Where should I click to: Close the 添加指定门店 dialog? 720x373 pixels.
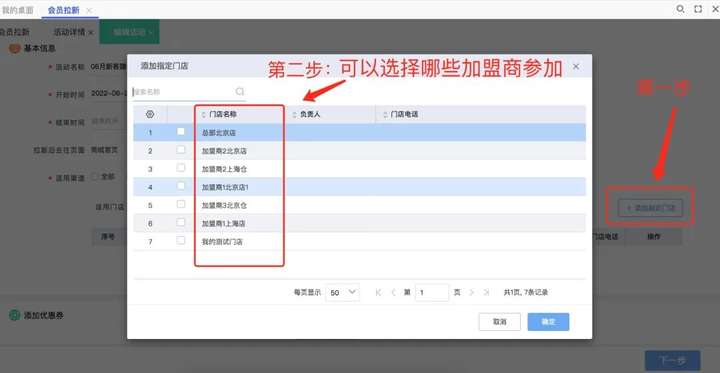pos(576,67)
